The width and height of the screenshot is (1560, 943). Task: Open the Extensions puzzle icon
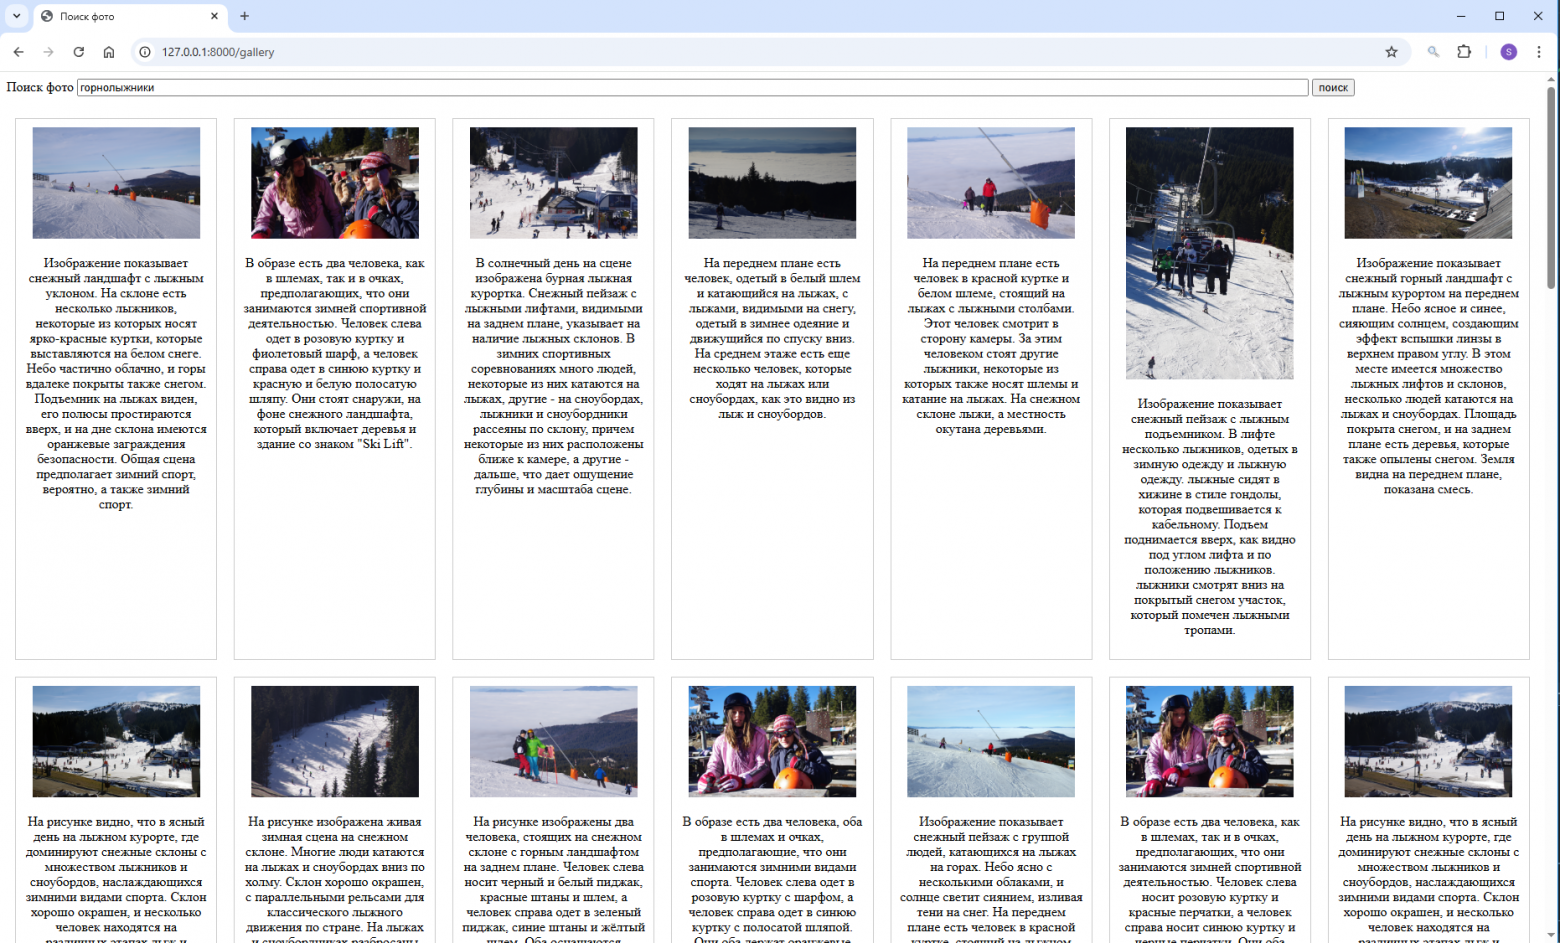[1464, 52]
